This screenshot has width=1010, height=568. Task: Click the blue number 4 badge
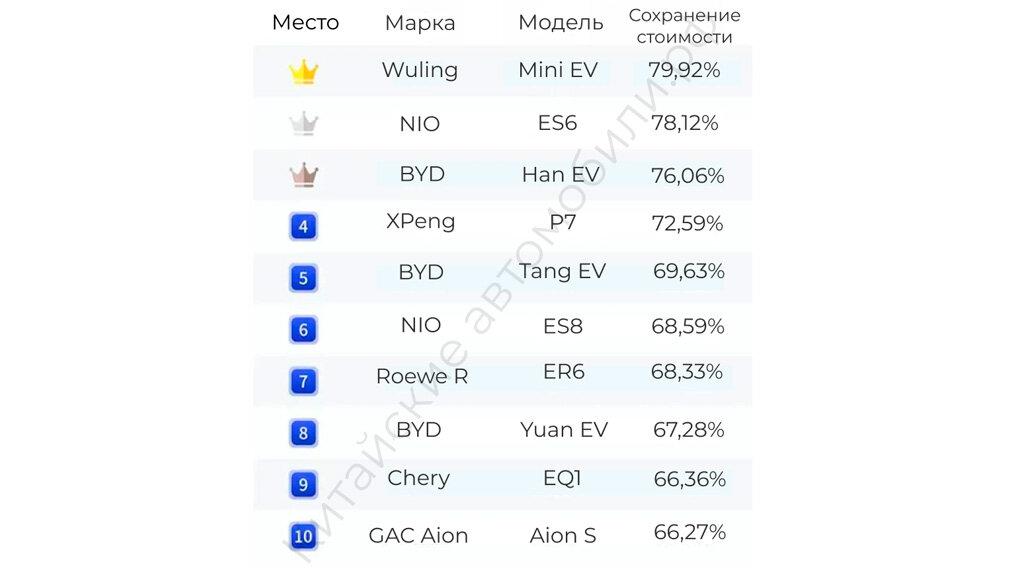point(303,227)
